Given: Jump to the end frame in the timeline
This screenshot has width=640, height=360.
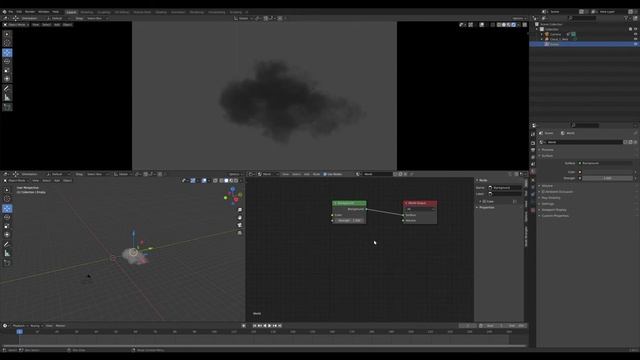Looking at the screenshot, I should click(x=280, y=326).
